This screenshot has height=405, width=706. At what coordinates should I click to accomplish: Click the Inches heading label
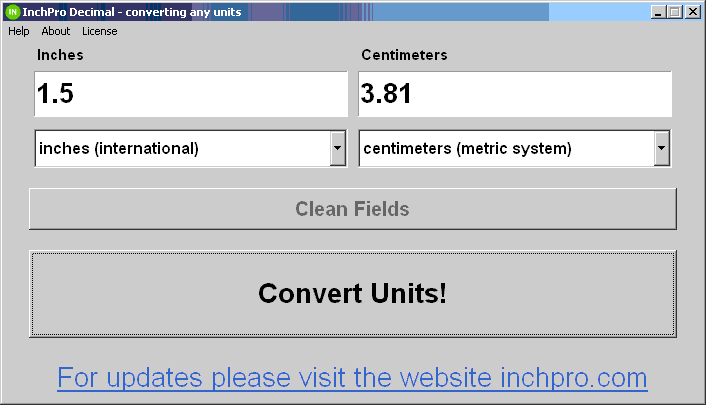[60, 55]
